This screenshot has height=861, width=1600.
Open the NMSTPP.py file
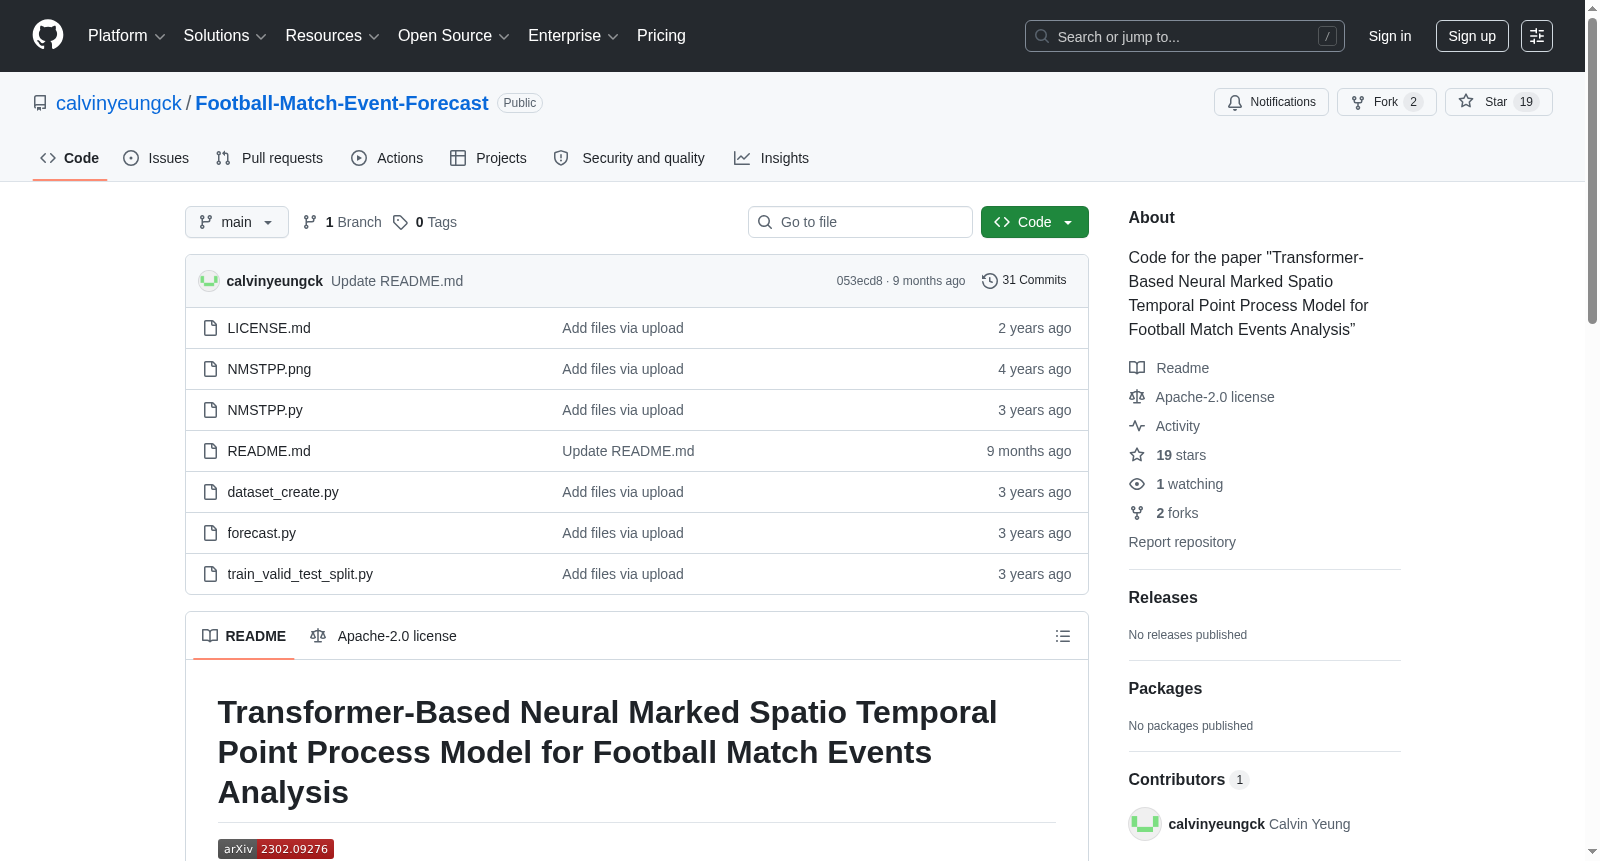[x=265, y=410]
